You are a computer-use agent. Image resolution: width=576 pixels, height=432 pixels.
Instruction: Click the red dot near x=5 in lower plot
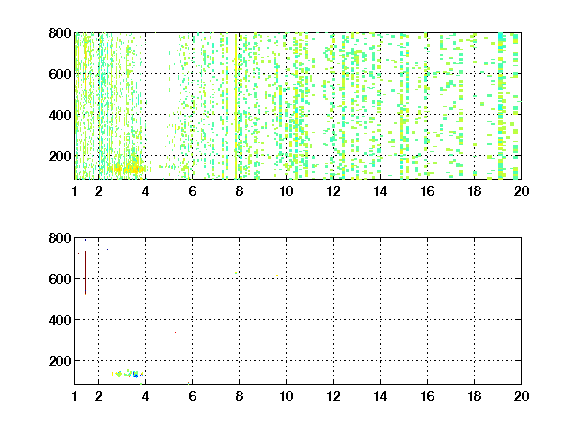tap(176, 332)
